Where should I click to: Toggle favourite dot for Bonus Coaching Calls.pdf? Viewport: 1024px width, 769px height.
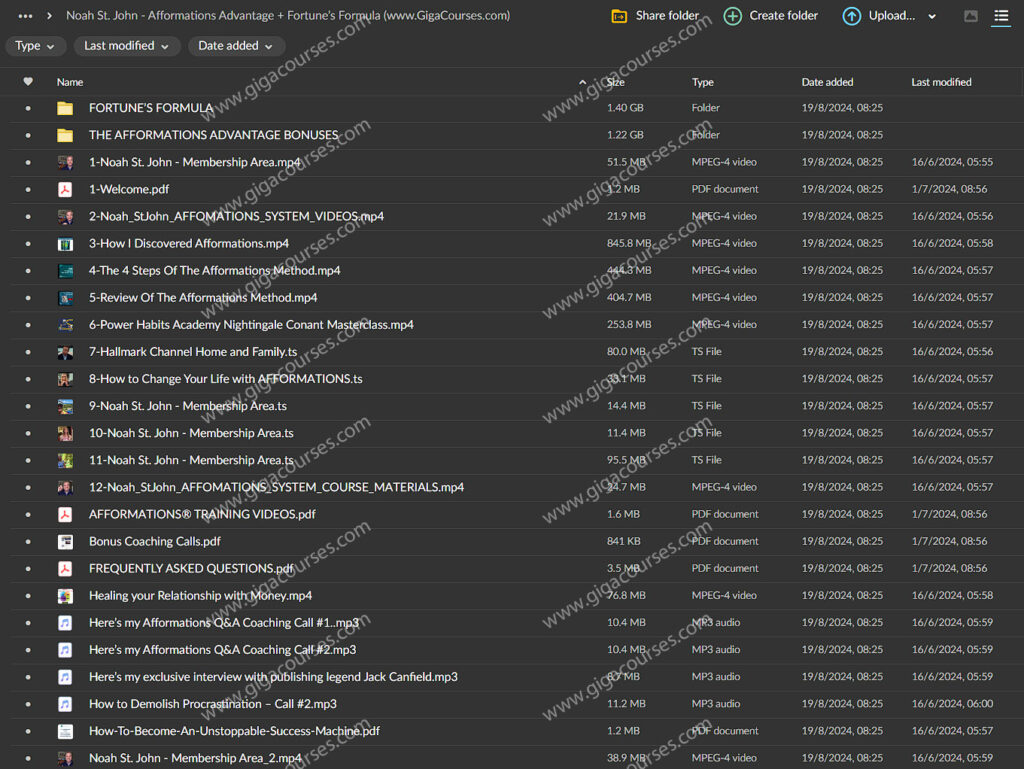[x=28, y=542]
